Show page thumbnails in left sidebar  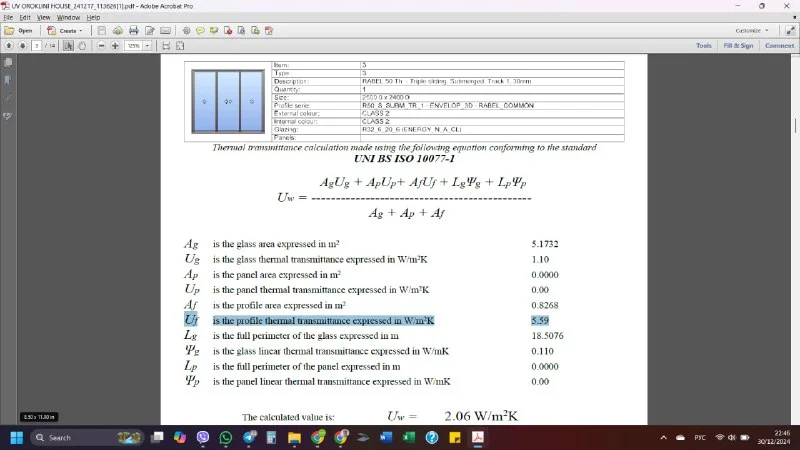coord(7,62)
